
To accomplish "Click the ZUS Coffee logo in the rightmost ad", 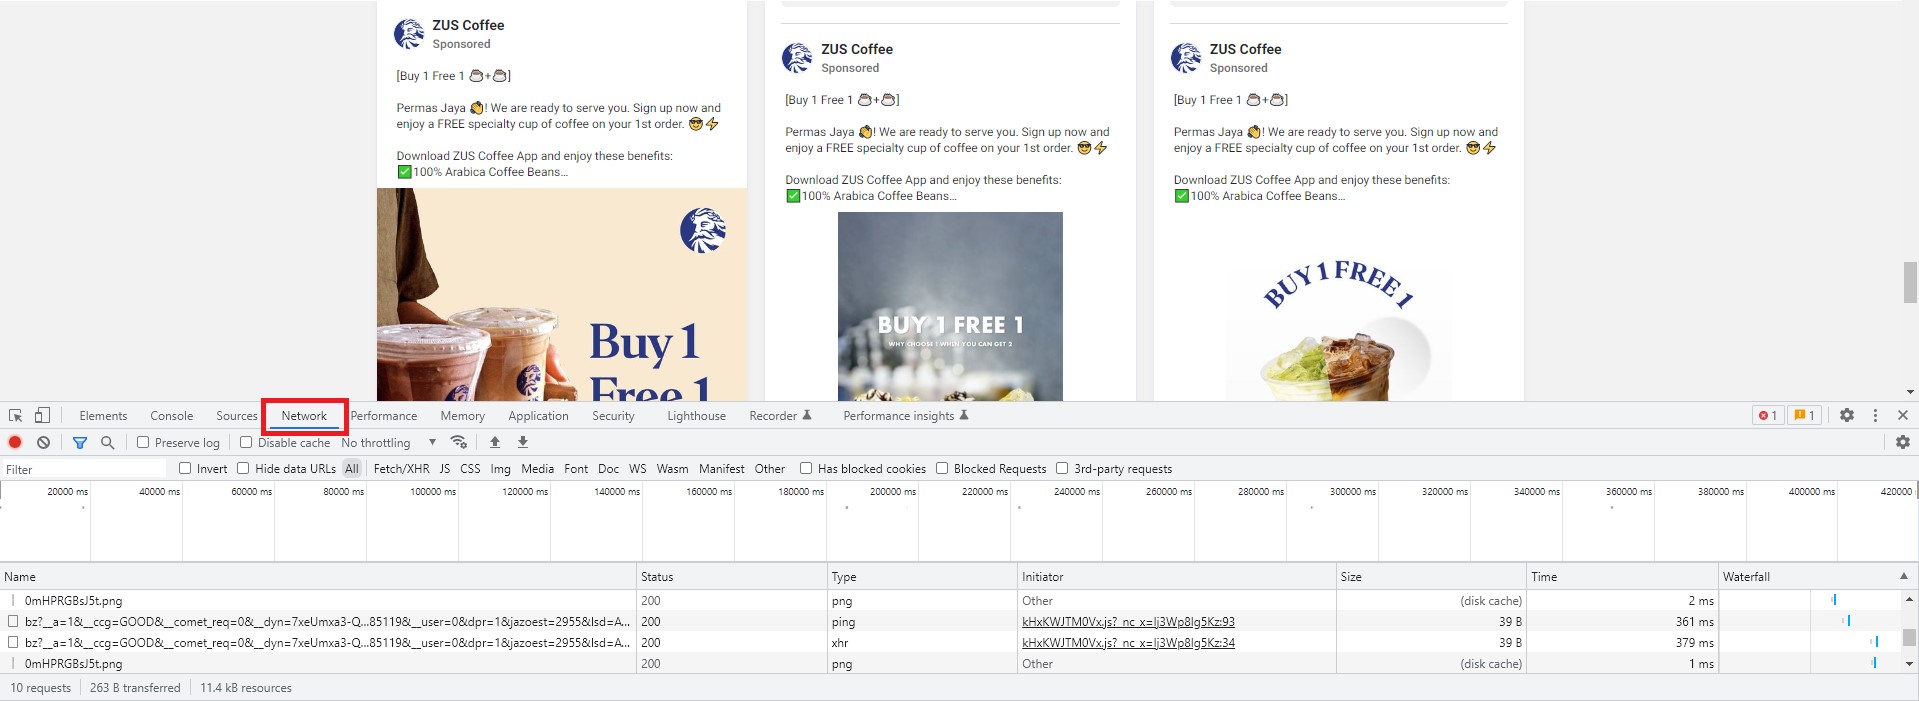I will pyautogui.click(x=1186, y=58).
